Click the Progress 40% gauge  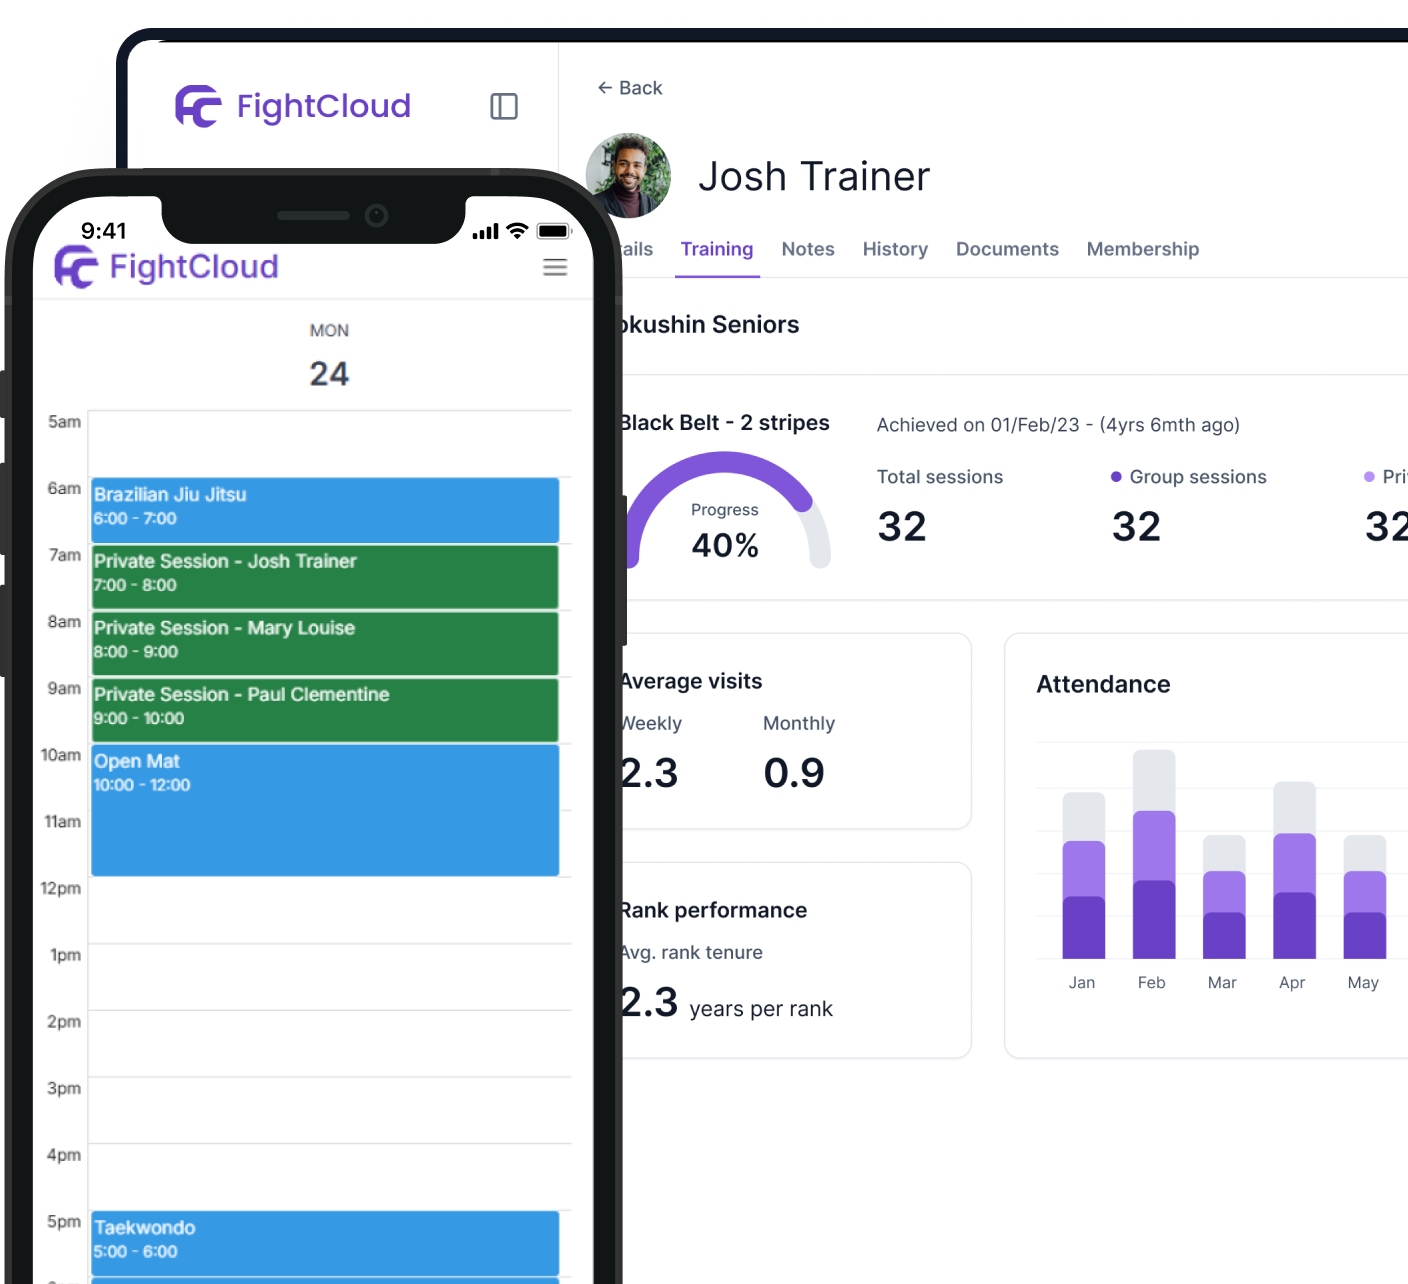[727, 512]
